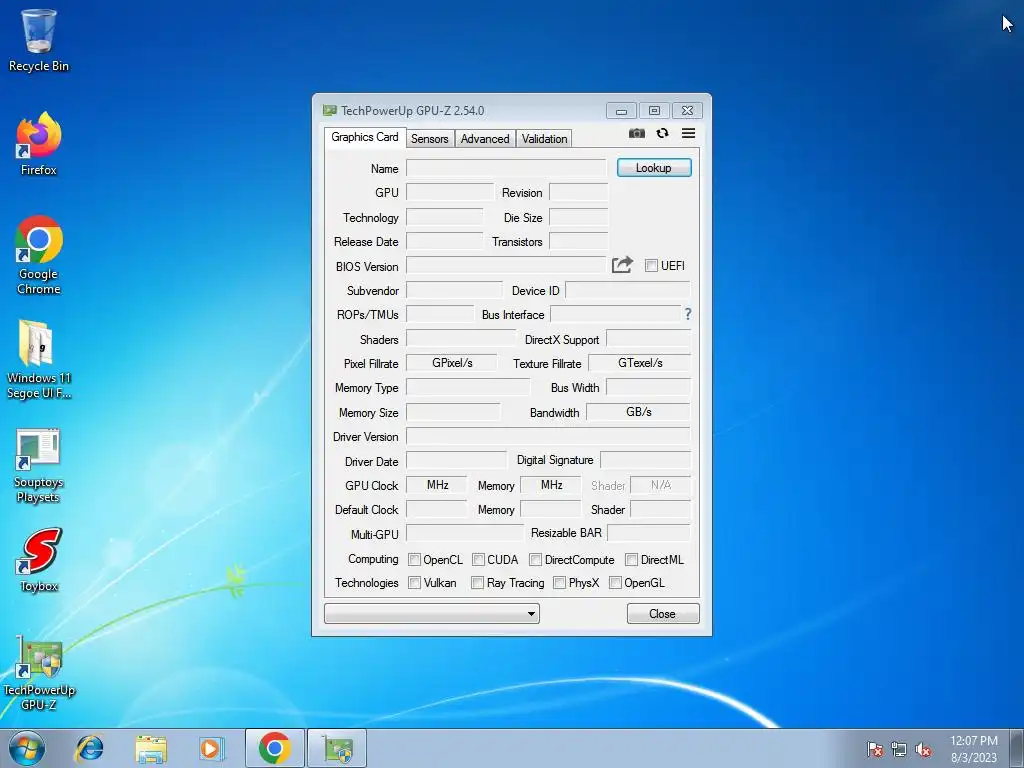1024x768 pixels.
Task: Click the Name input field
Action: click(x=506, y=168)
